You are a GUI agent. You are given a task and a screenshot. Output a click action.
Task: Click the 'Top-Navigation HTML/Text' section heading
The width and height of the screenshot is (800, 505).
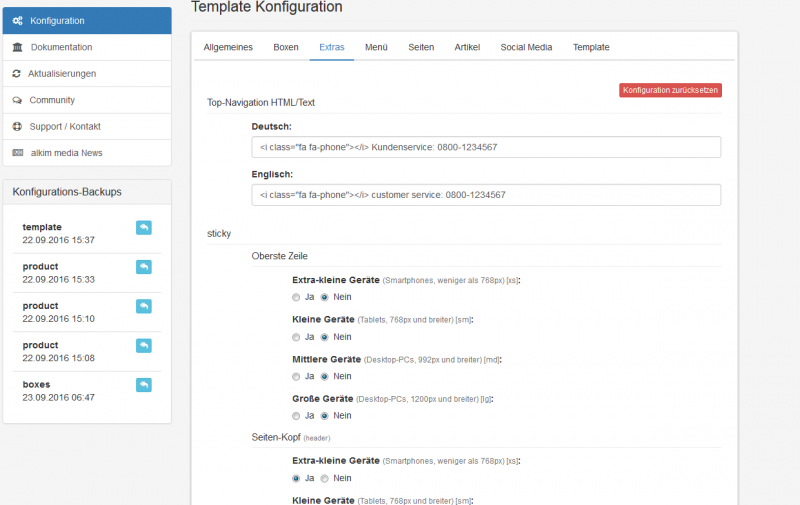point(261,103)
